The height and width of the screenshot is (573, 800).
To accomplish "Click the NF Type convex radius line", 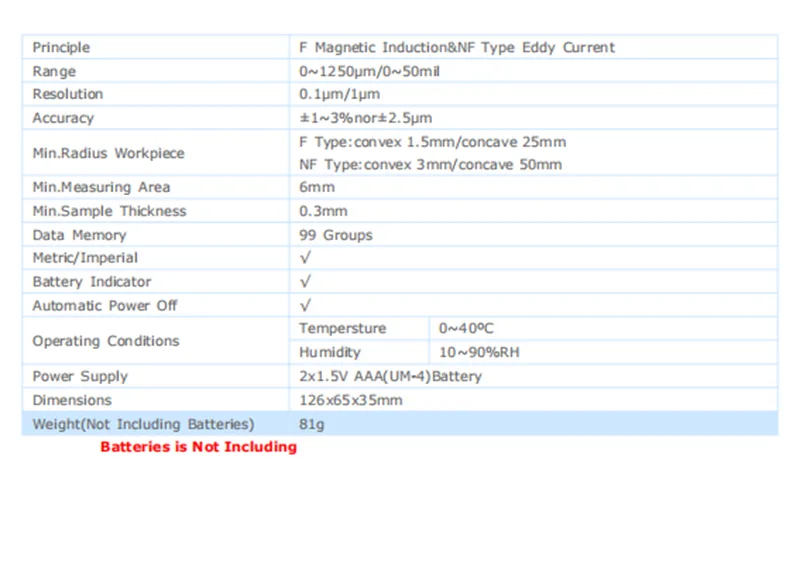I will (431, 165).
